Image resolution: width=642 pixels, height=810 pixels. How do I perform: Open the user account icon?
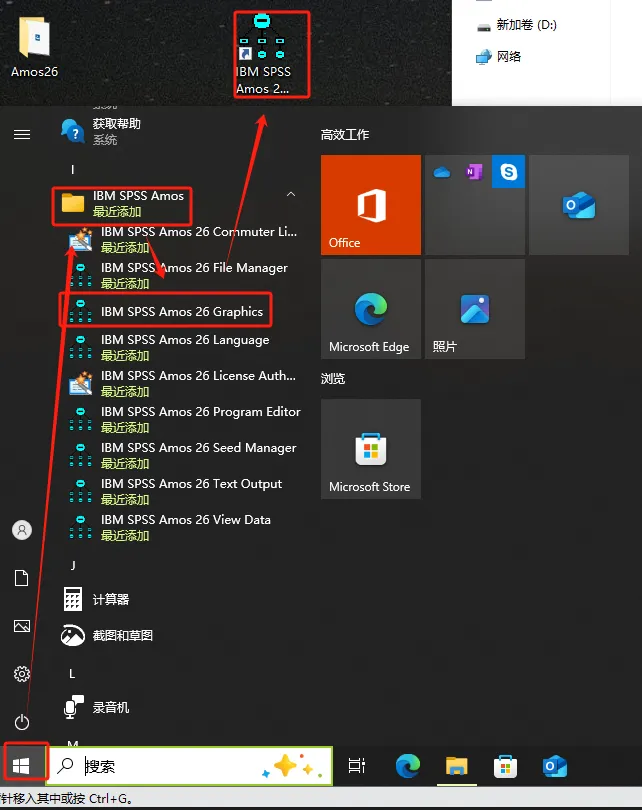[22, 530]
